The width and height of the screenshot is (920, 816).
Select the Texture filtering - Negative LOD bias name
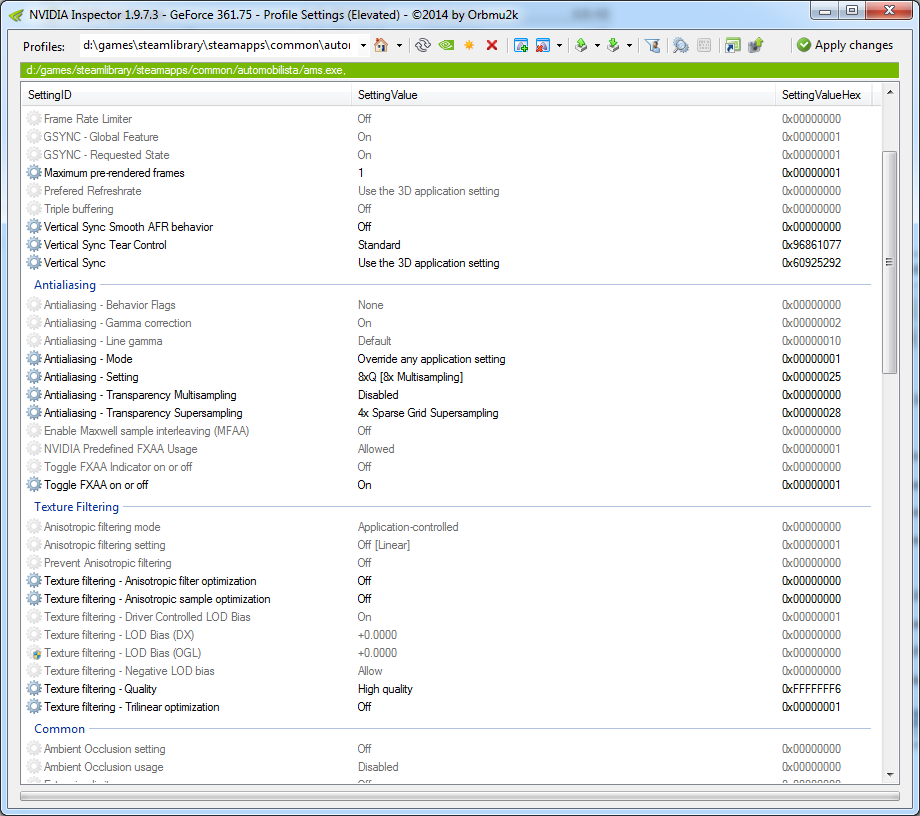[x=129, y=671]
